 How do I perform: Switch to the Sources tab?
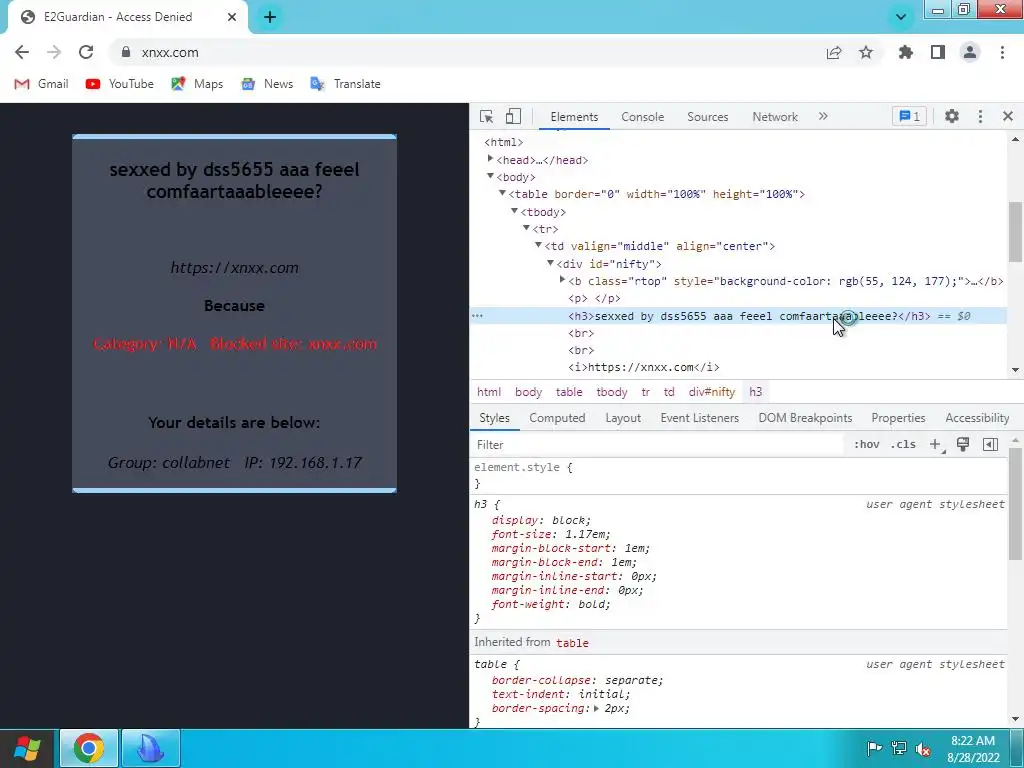707,117
